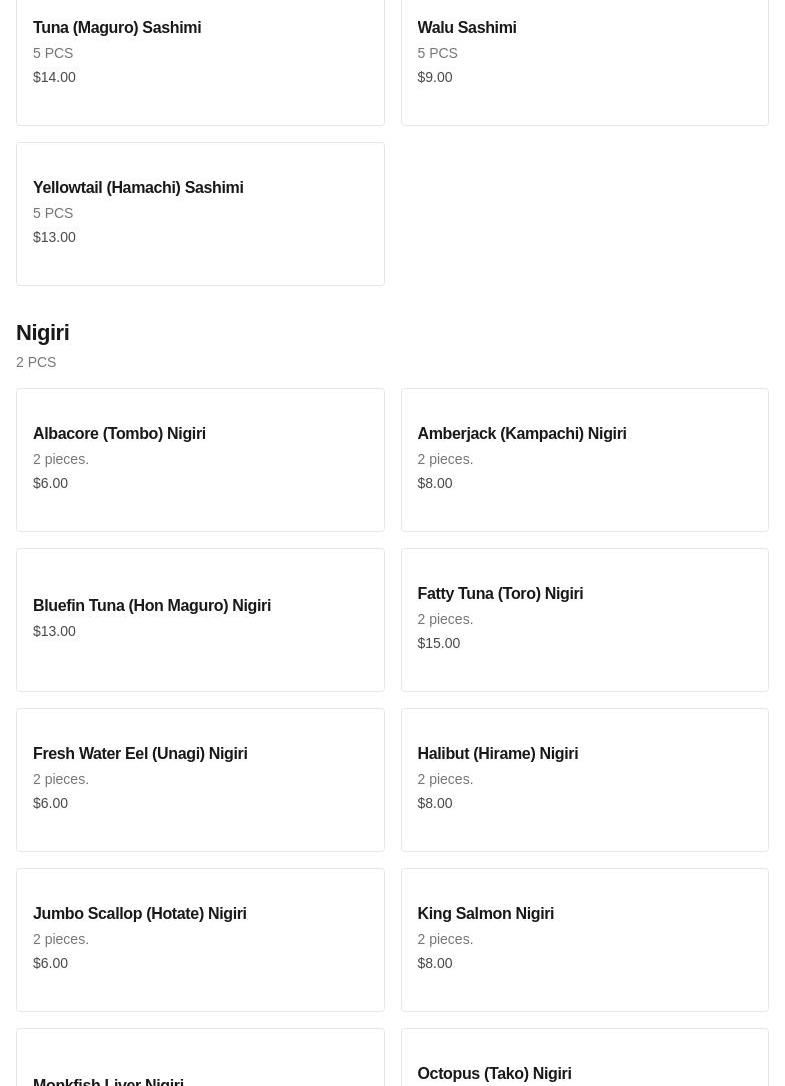The height and width of the screenshot is (1086, 785).
Task: Click the Nigiri section heading
Action: coord(43,333)
